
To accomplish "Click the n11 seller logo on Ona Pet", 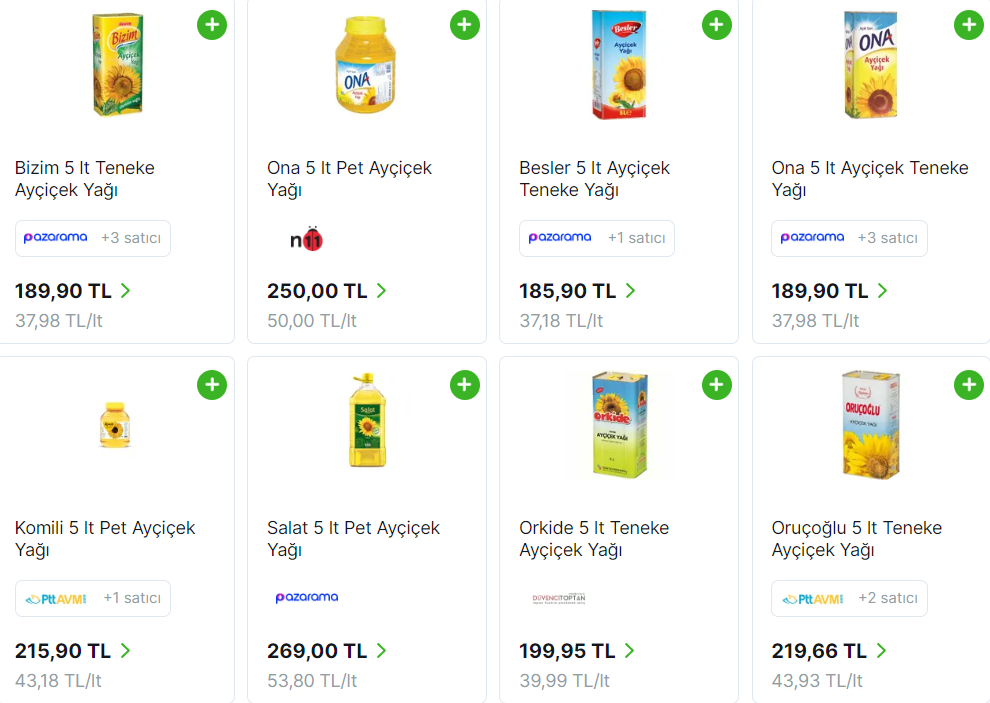I will (307, 239).
